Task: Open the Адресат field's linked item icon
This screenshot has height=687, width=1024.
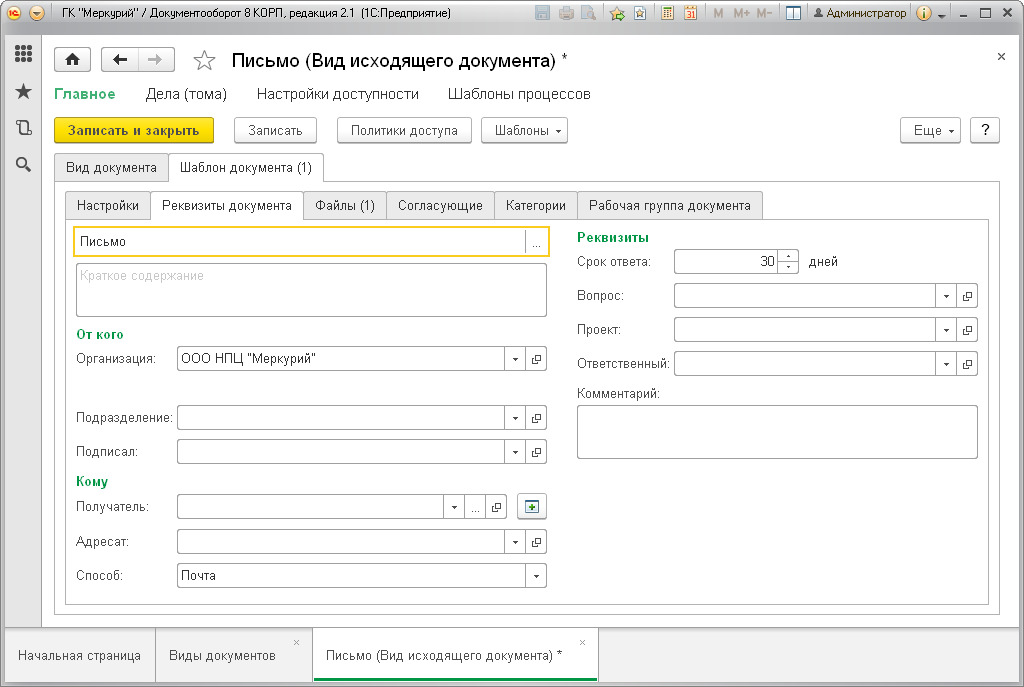Action: 536,542
